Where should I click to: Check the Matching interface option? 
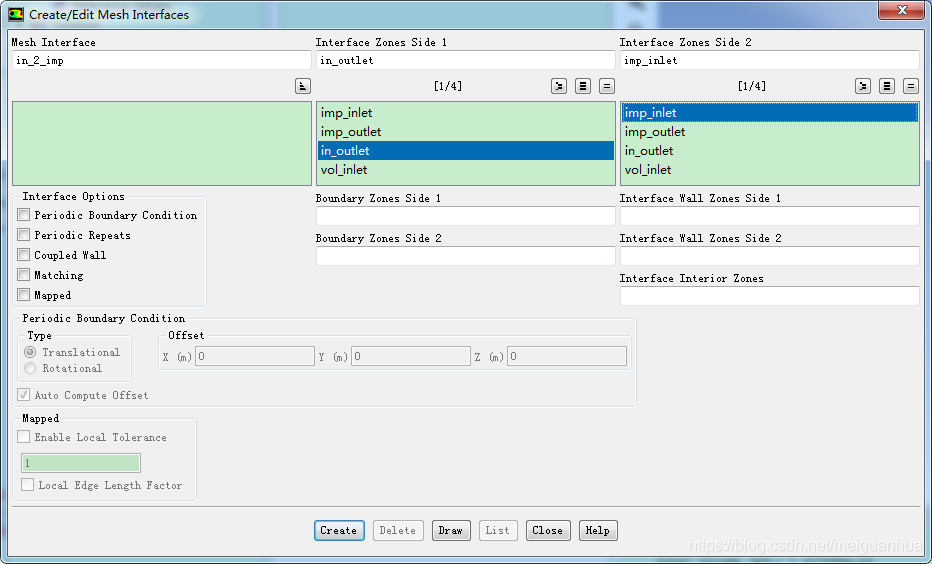[x=24, y=275]
